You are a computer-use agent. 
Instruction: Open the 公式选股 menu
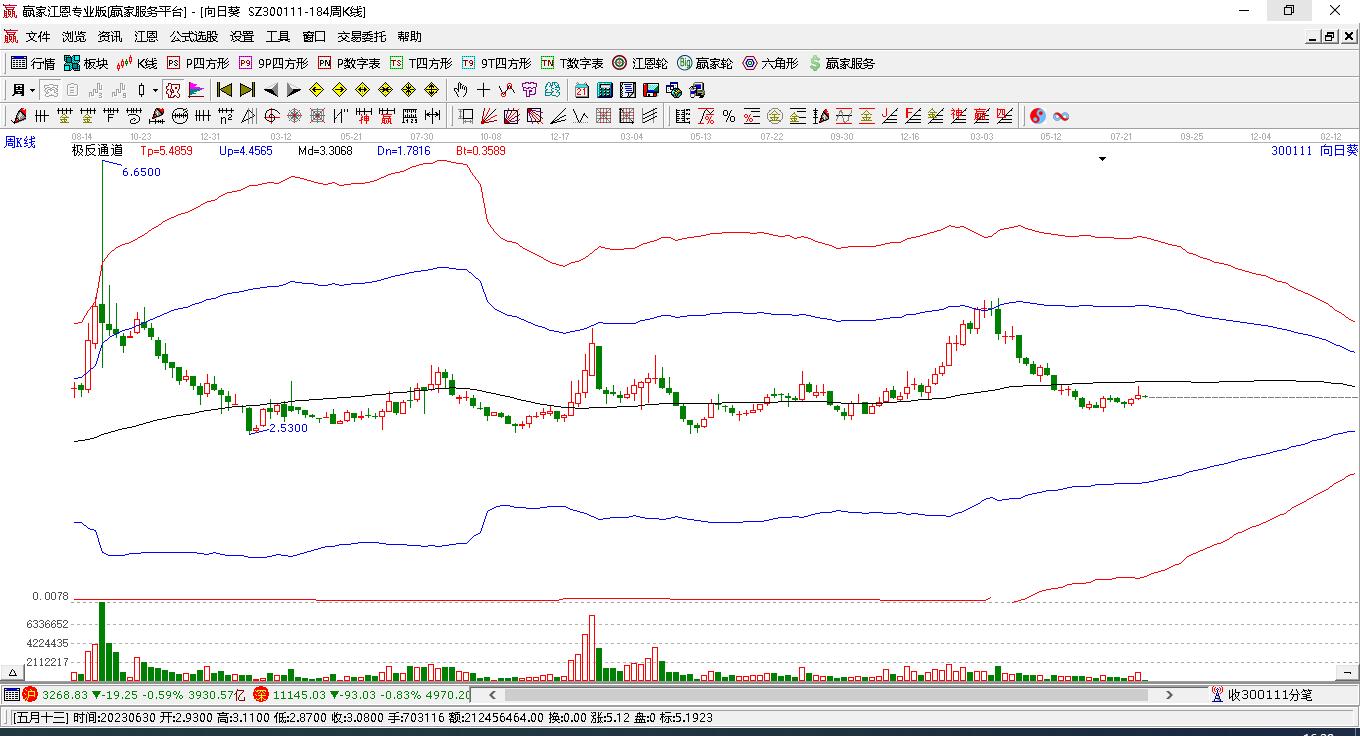193,36
